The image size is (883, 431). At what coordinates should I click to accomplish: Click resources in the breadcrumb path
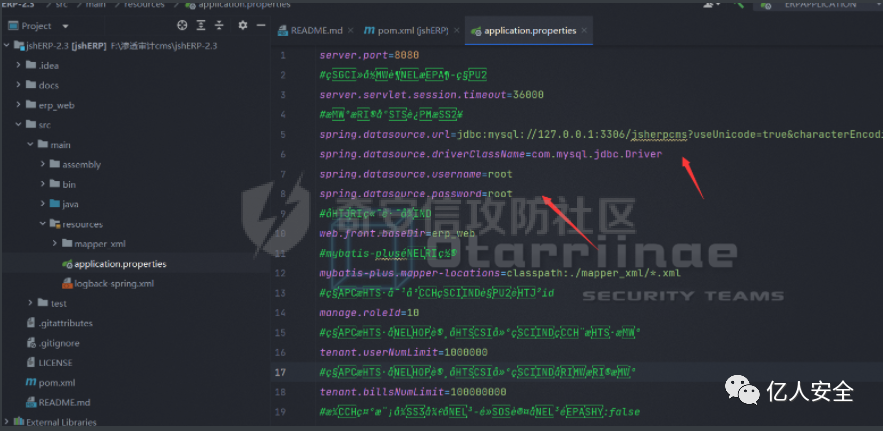pyautogui.click(x=146, y=4)
